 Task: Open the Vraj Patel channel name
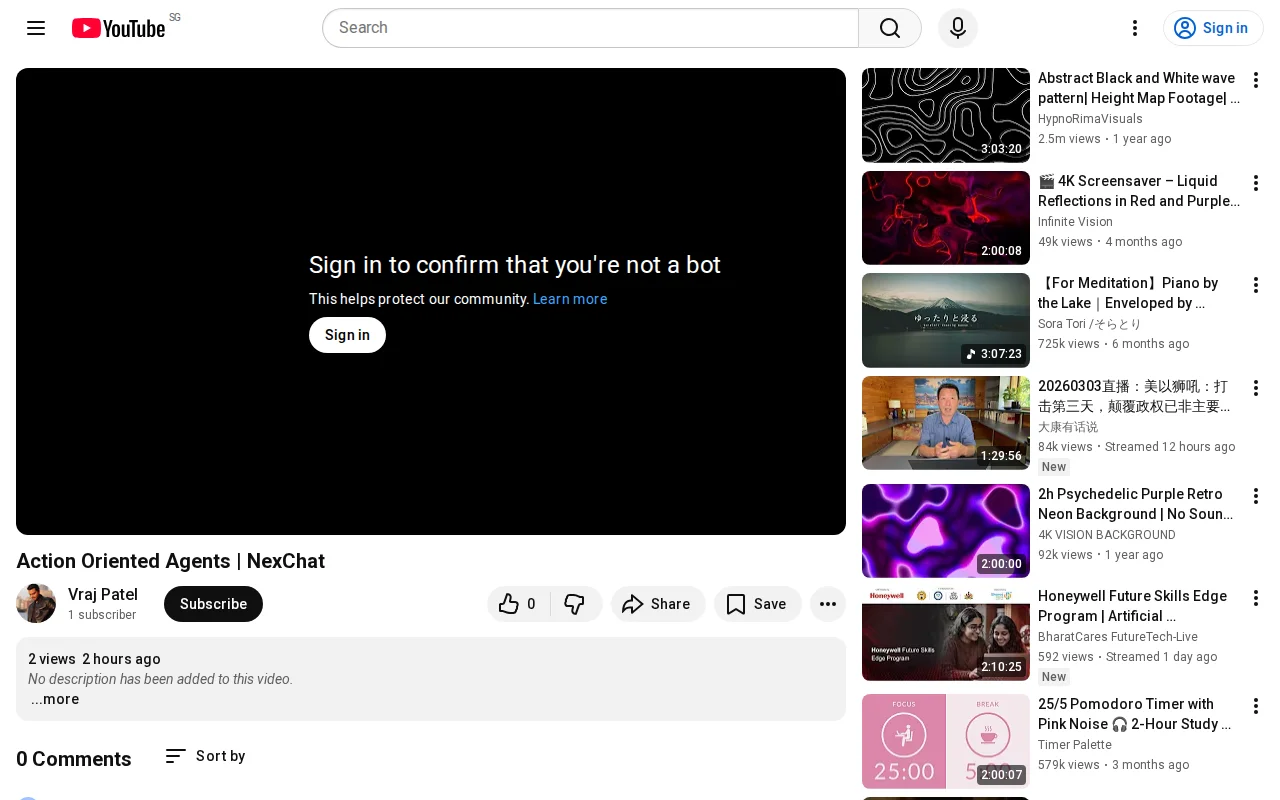click(103, 595)
